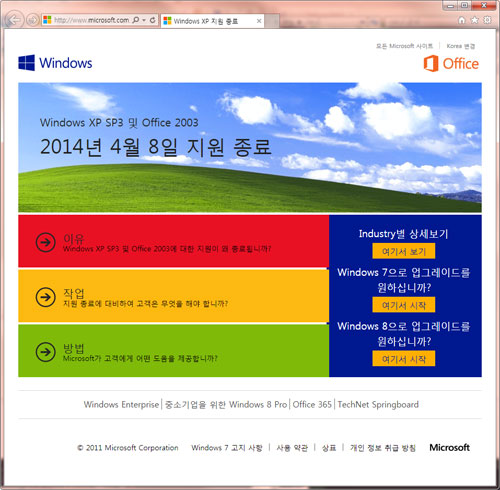The image size is (500, 490).
Task: Open the 모든 Microsoft 사이트 link
Action: coord(404,46)
